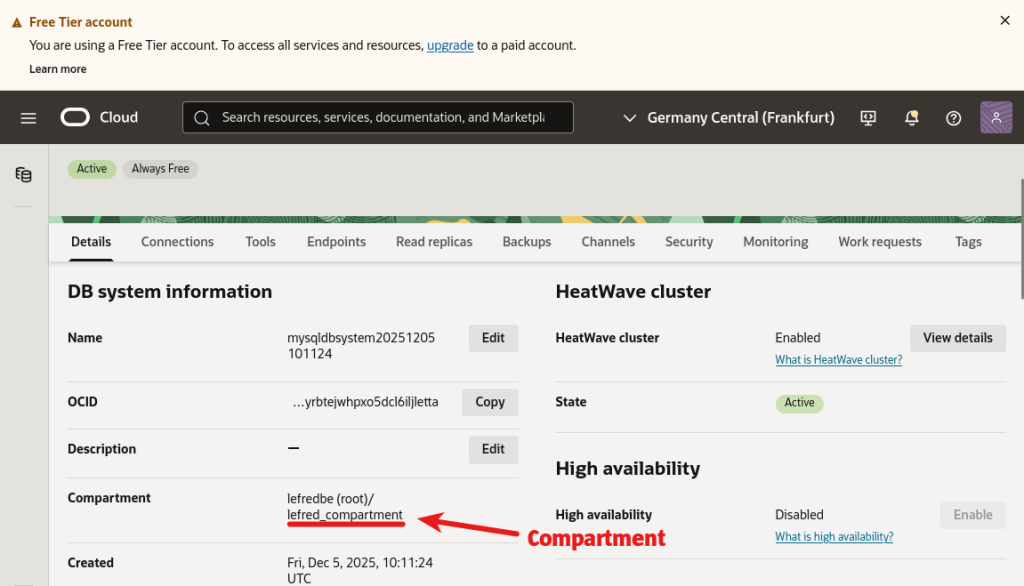Click the search resources and services field

[378, 117]
